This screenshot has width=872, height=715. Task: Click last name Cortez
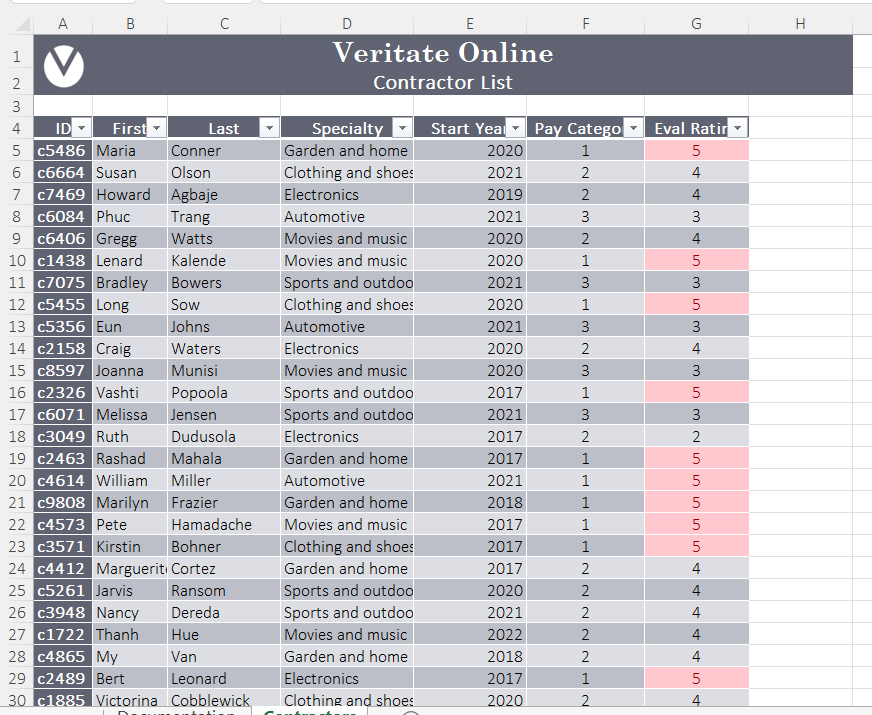[x=224, y=568]
